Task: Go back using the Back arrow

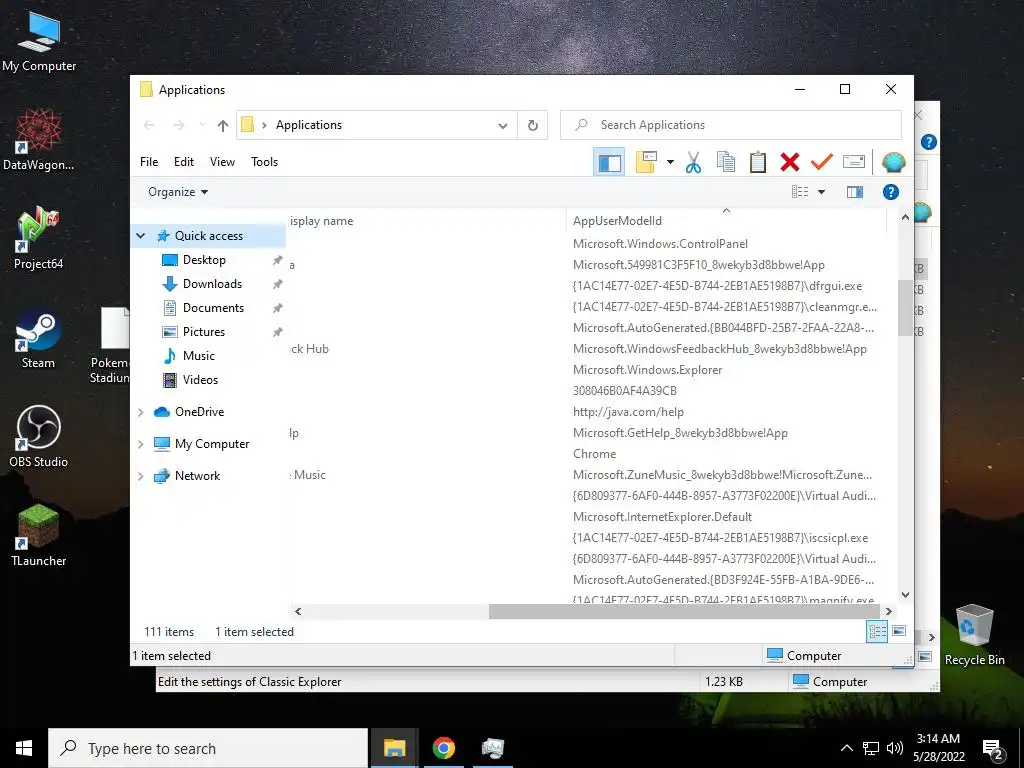Action: click(x=150, y=125)
